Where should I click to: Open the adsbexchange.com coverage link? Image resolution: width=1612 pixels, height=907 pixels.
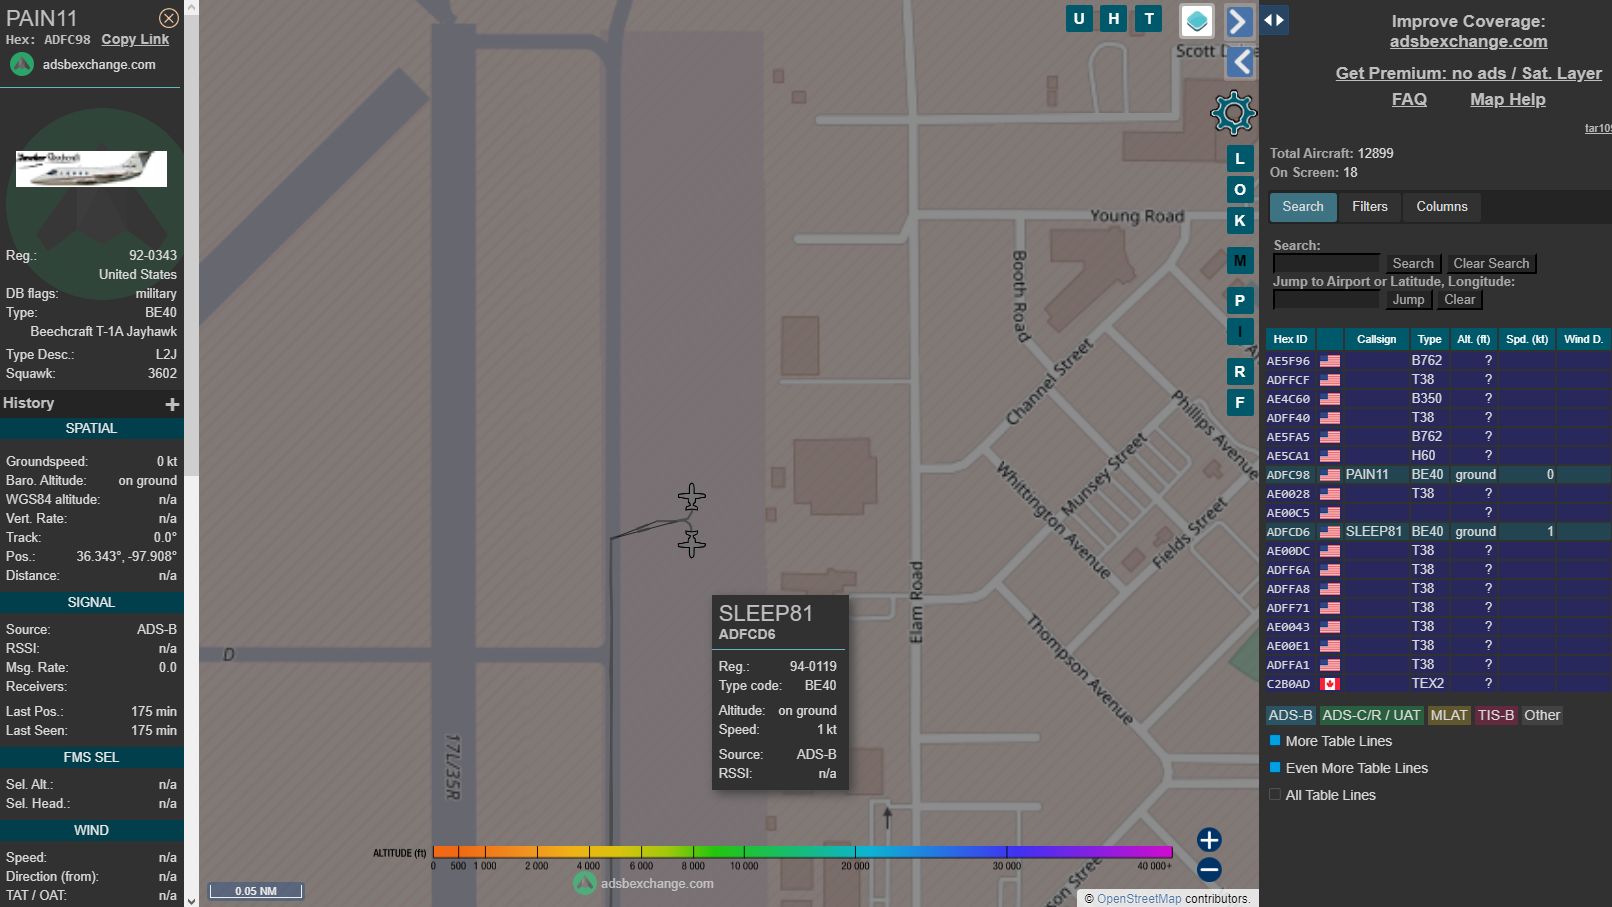[1468, 41]
